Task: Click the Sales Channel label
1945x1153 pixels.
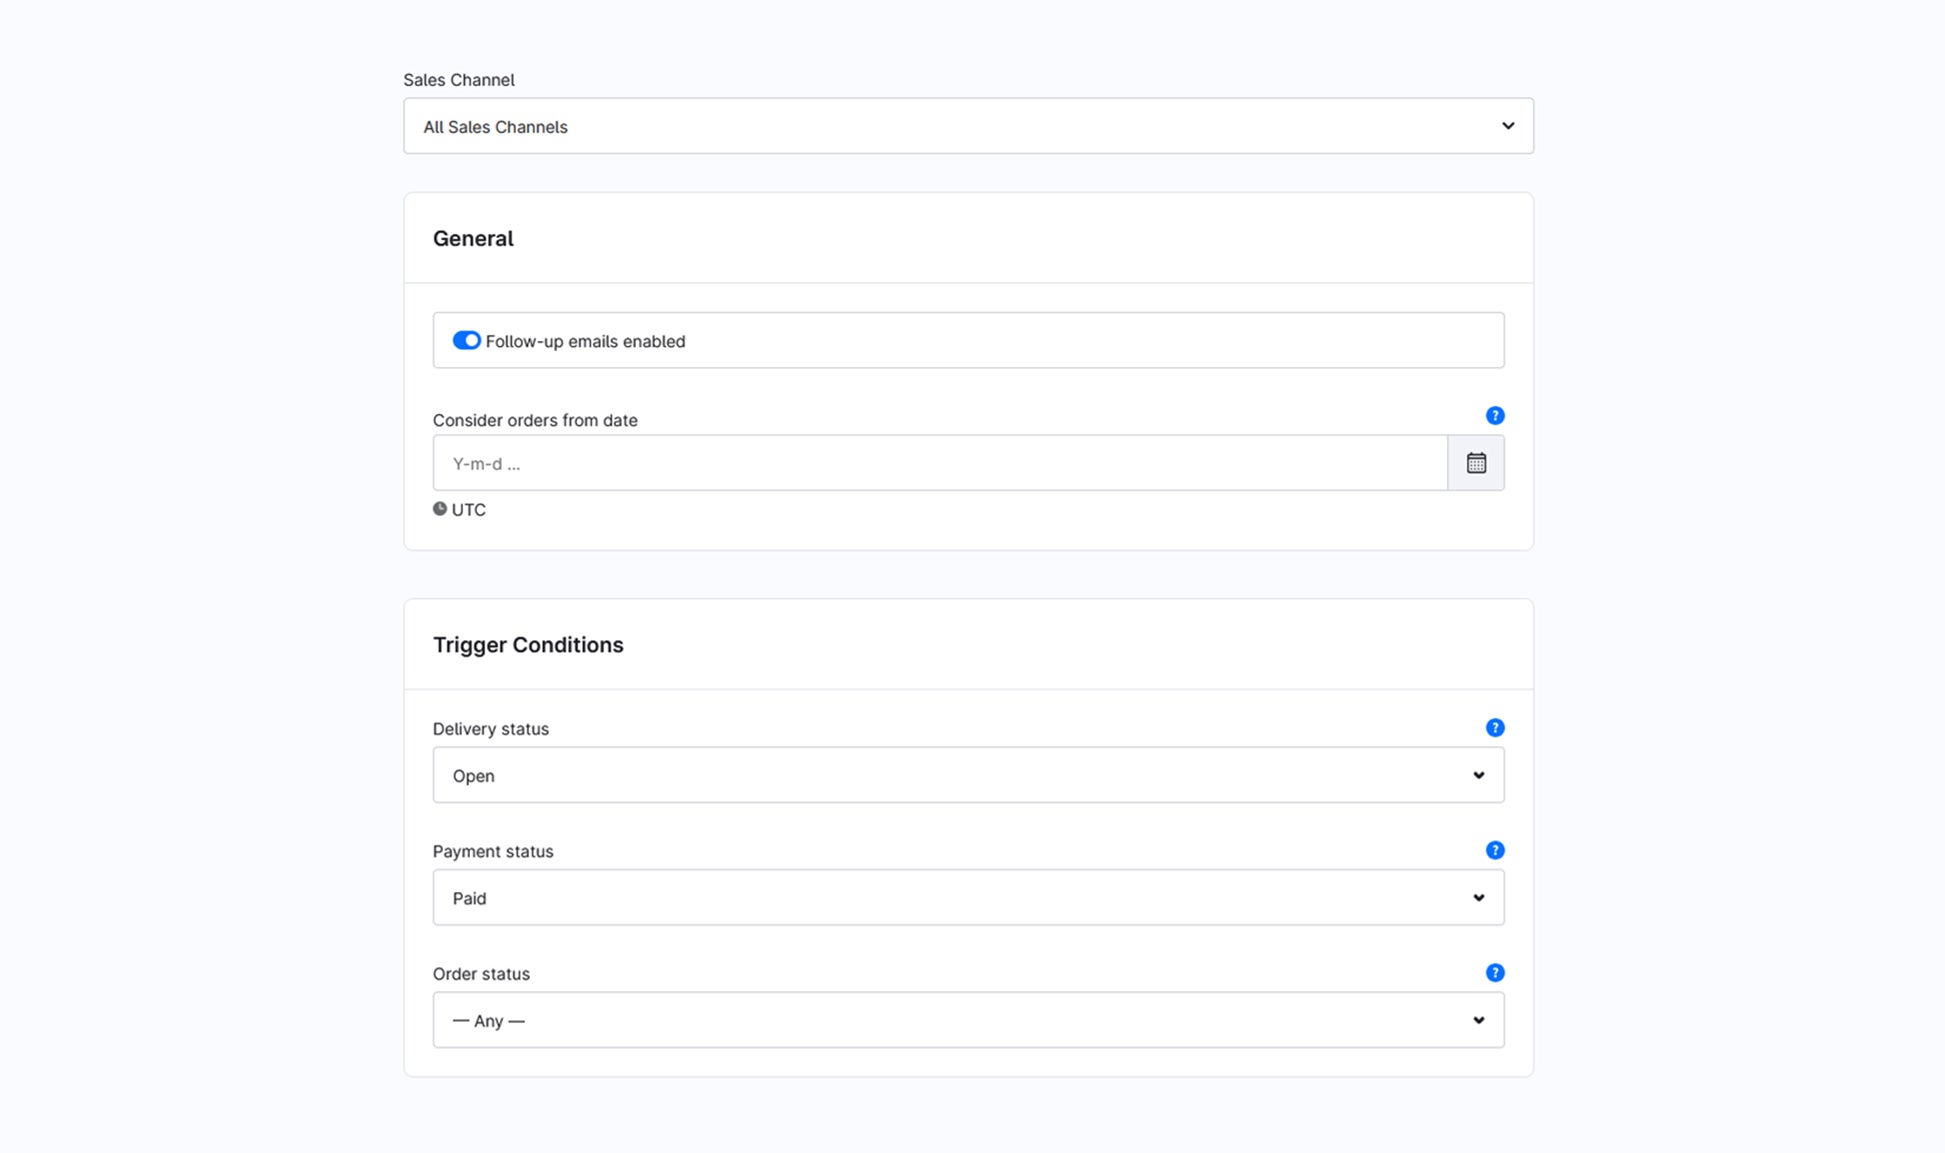Action: pos(459,80)
